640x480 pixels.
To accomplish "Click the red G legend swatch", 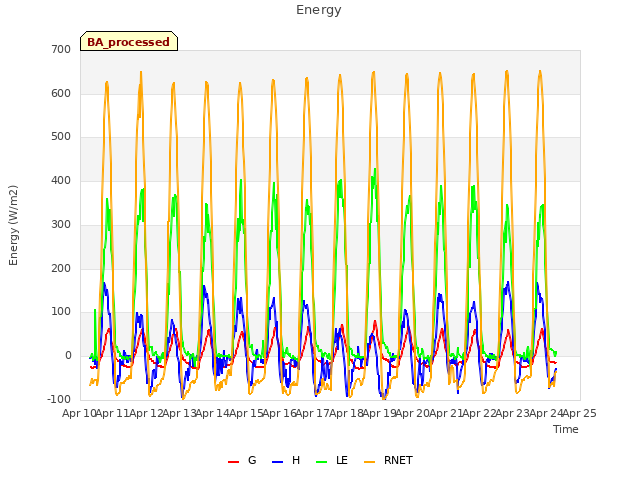I will tap(233, 462).
